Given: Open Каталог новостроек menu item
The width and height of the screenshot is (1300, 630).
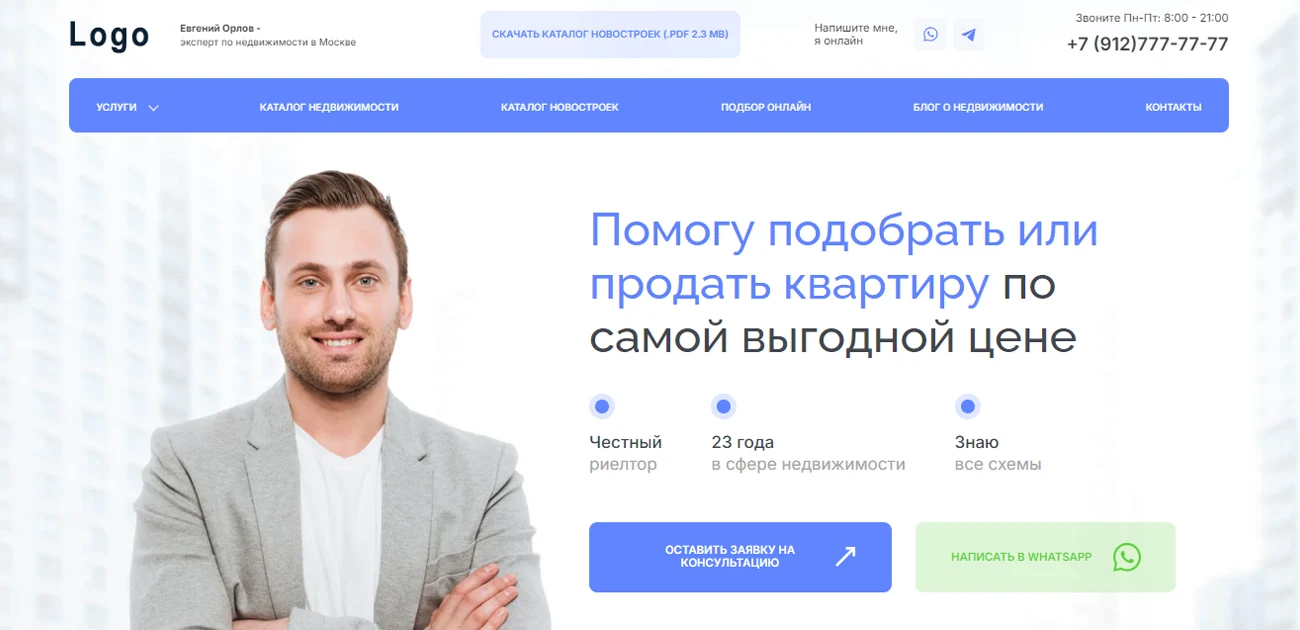Looking at the screenshot, I should (560, 107).
